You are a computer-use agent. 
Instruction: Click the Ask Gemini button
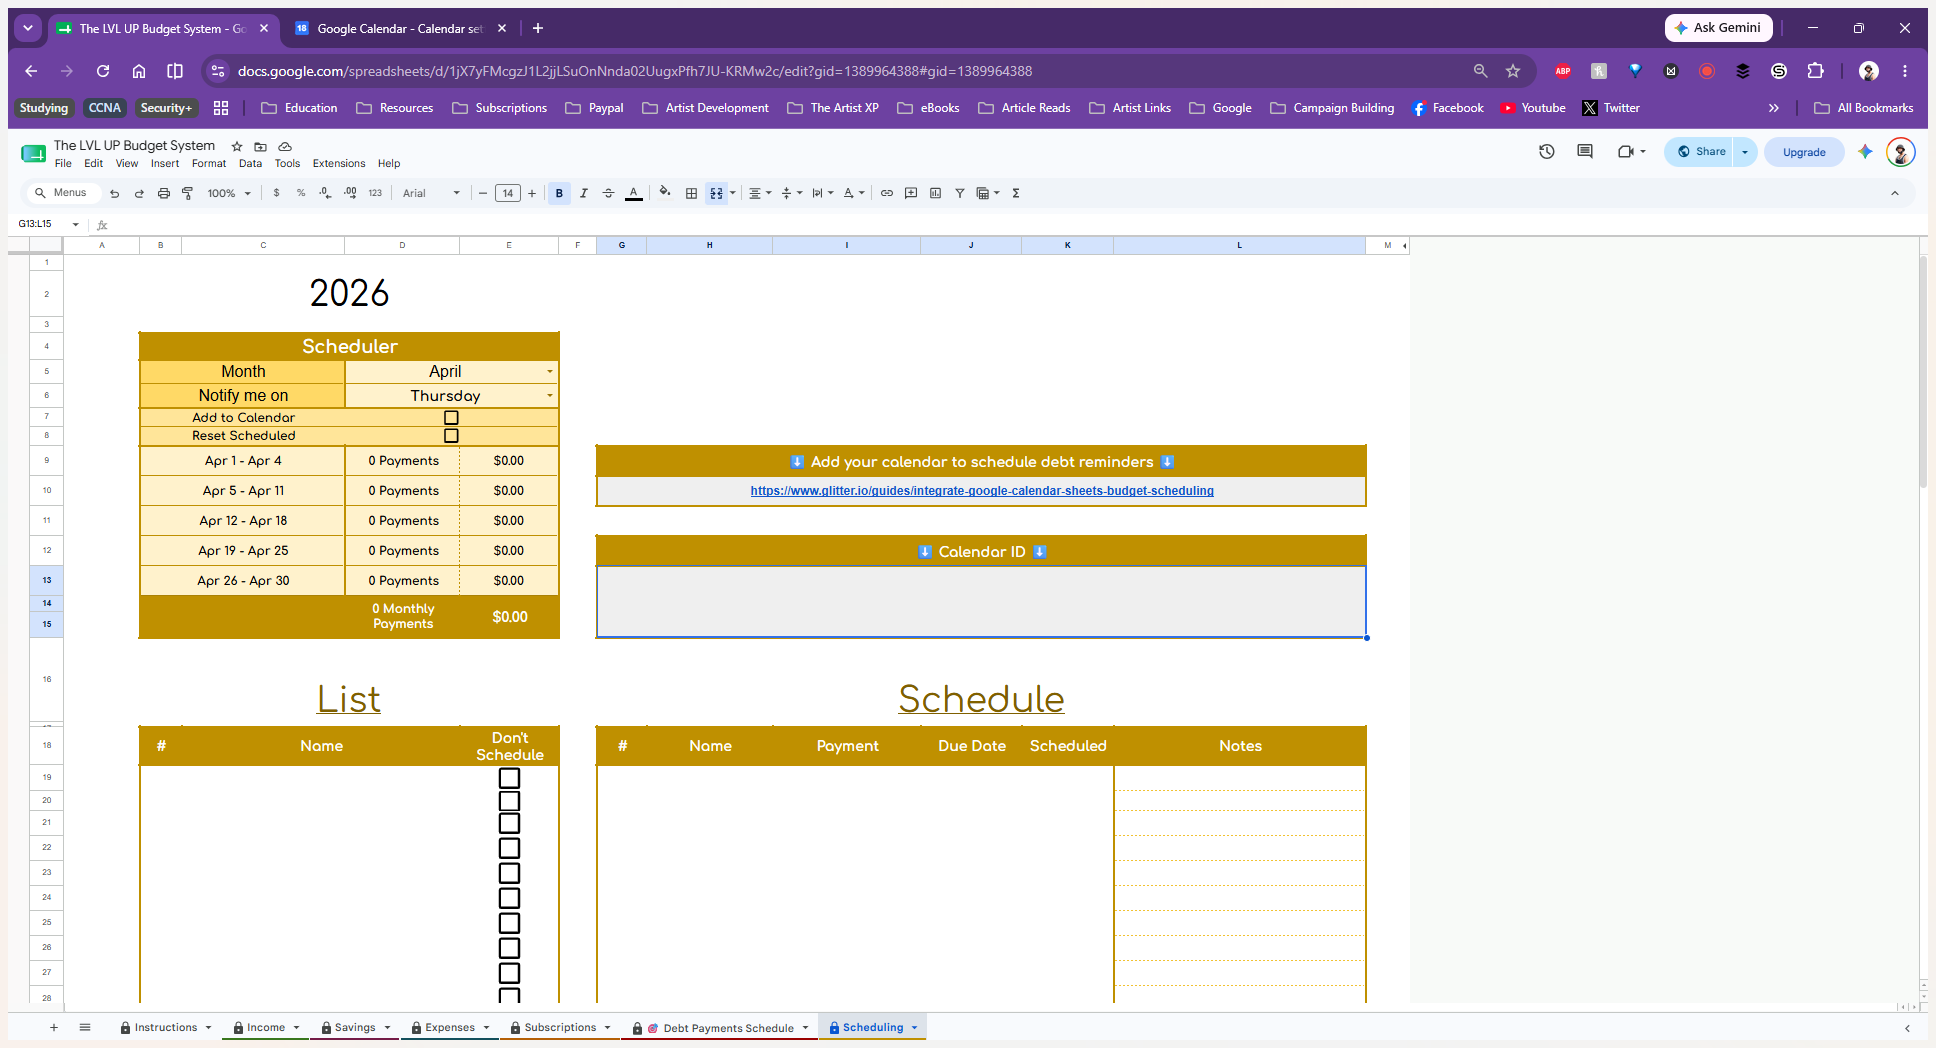(x=1718, y=28)
